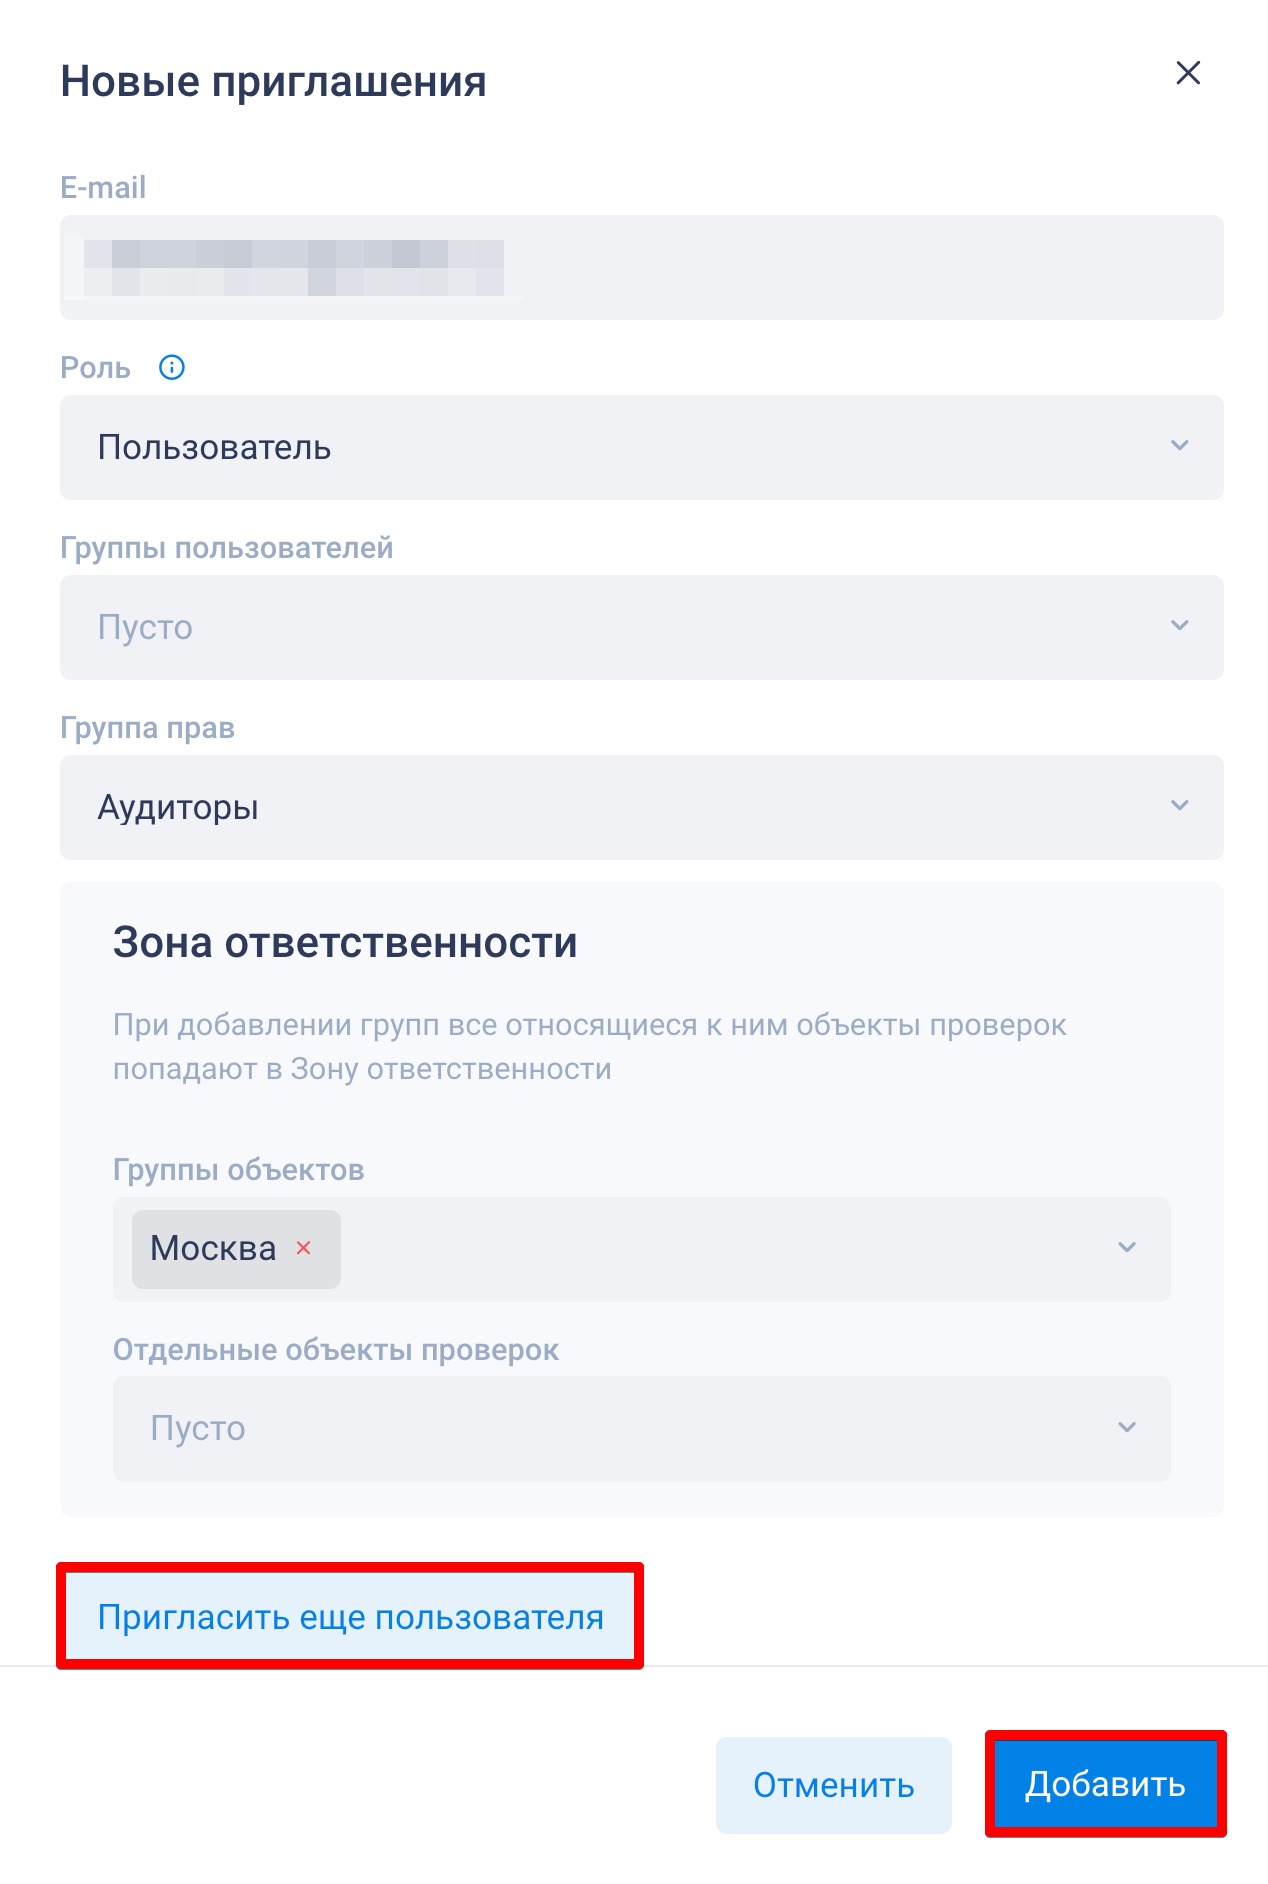Close the Новые приглашения dialog
The height and width of the screenshot is (1884, 1268).
coord(1188,73)
